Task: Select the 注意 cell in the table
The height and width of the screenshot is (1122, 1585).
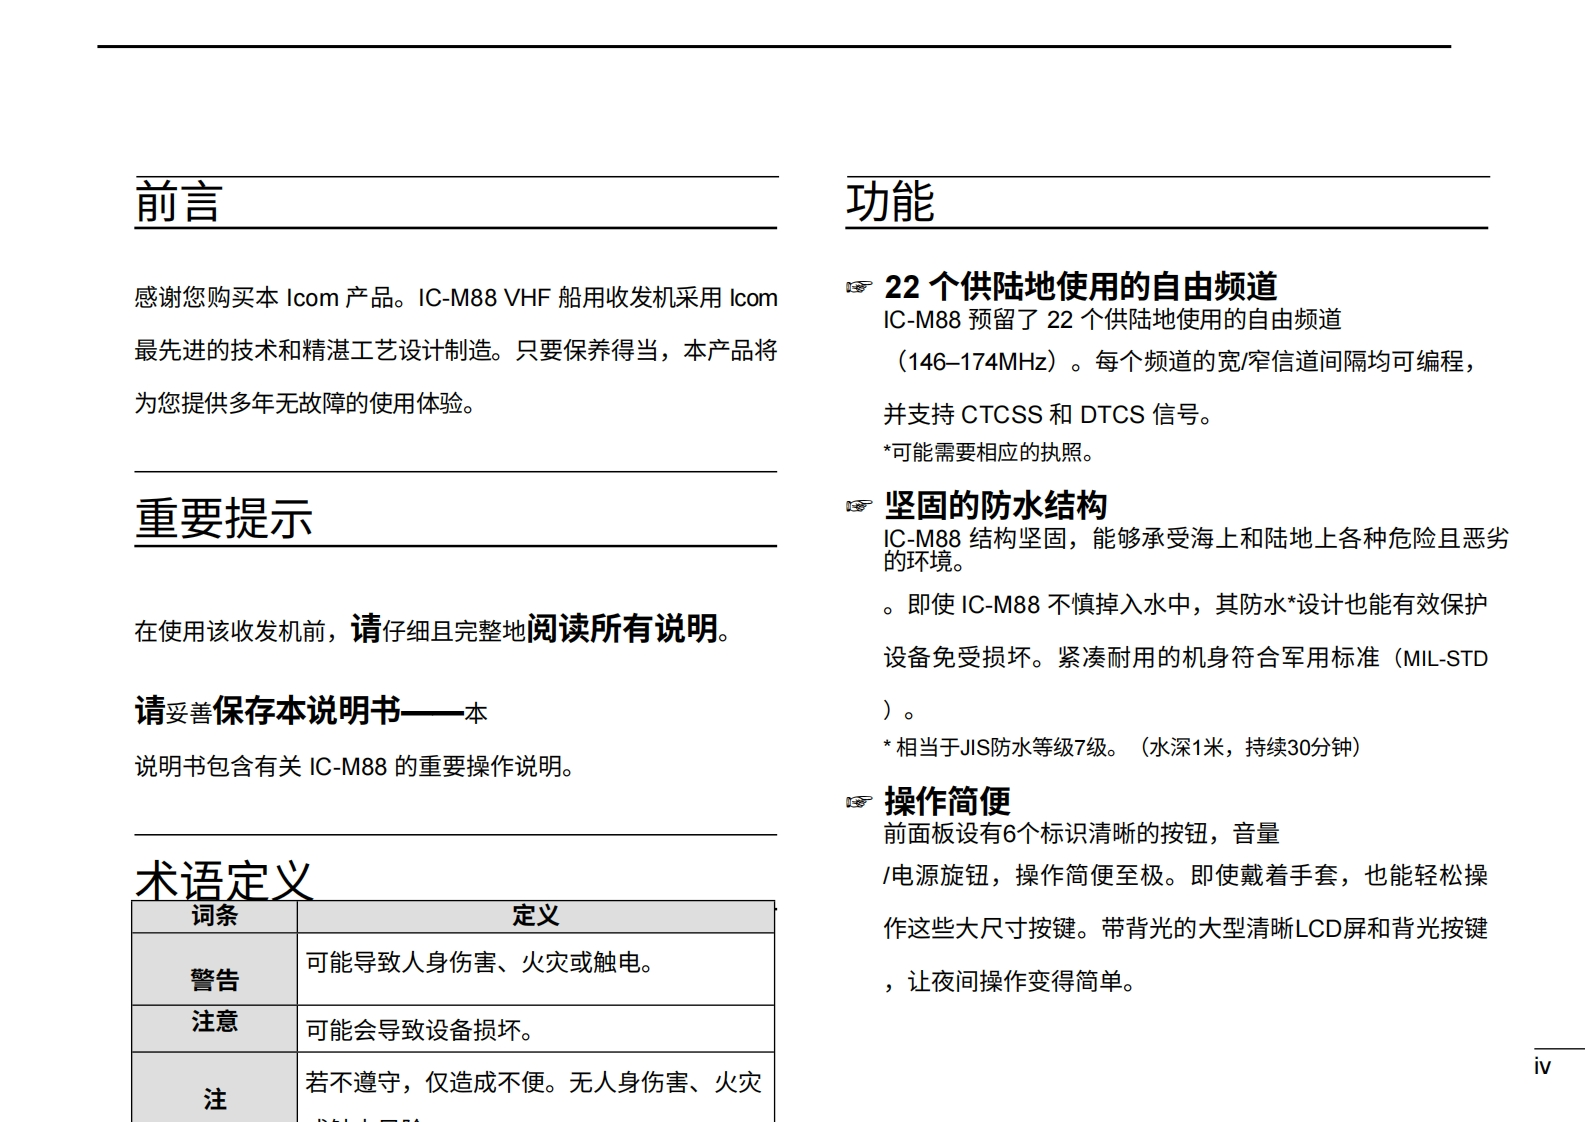Action: pos(214,1022)
